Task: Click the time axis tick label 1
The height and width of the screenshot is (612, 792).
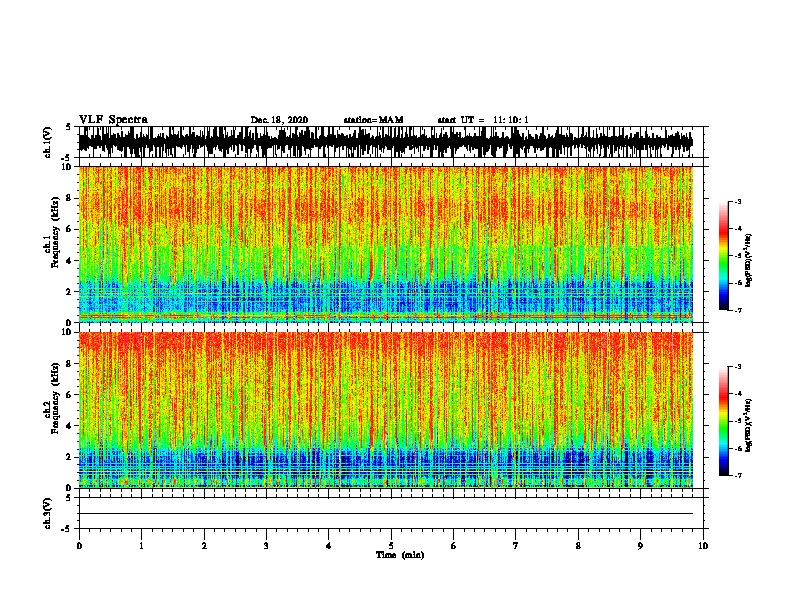Action: 141,546
